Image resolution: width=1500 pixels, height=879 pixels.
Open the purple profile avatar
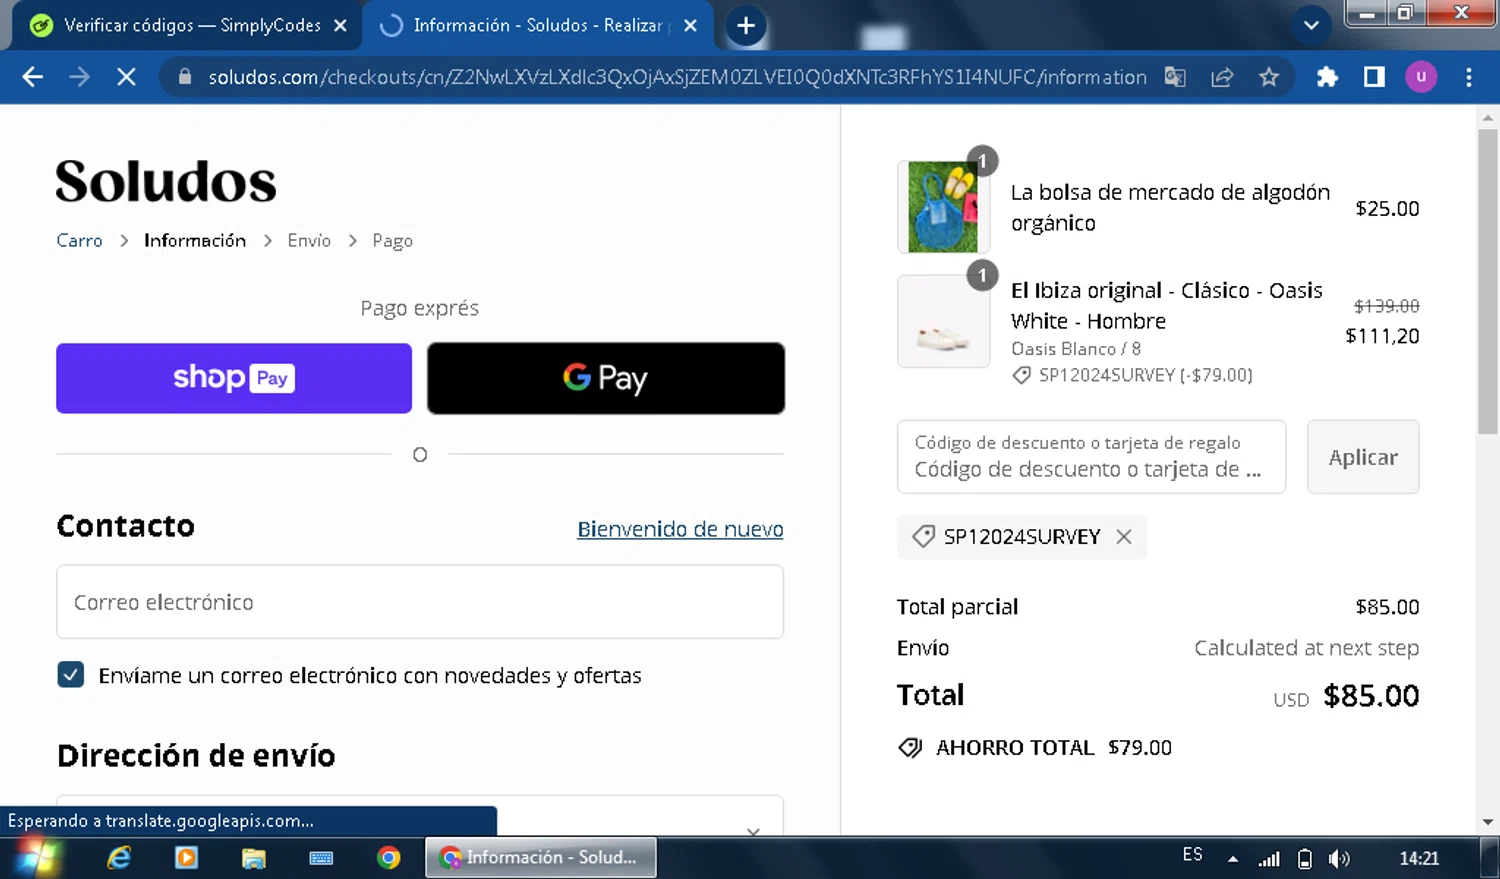1421,77
